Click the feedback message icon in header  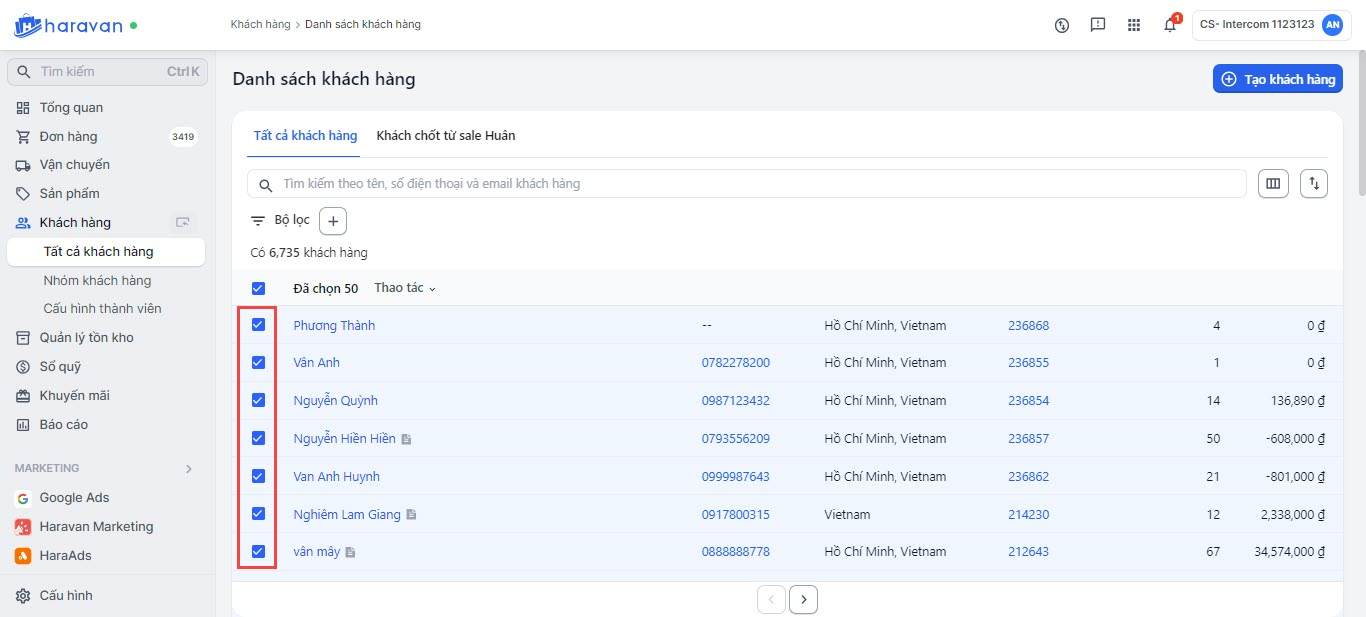1098,25
